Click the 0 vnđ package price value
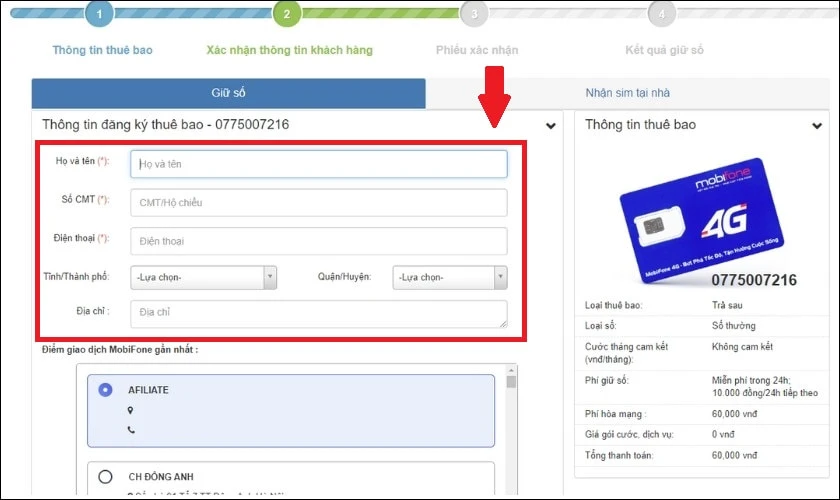This screenshot has height=500, width=840. [723, 435]
